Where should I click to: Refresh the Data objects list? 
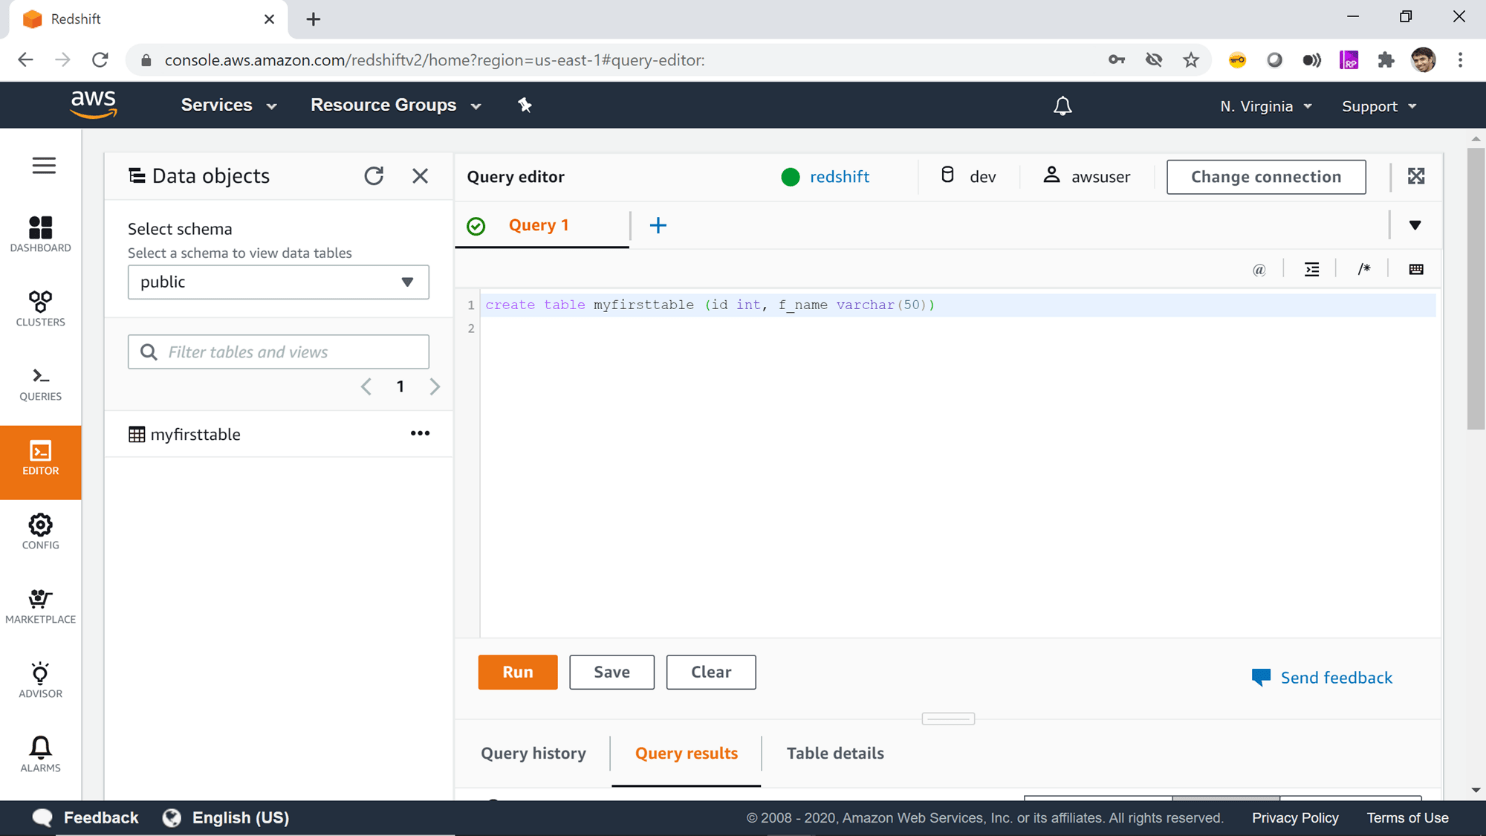[x=374, y=176]
